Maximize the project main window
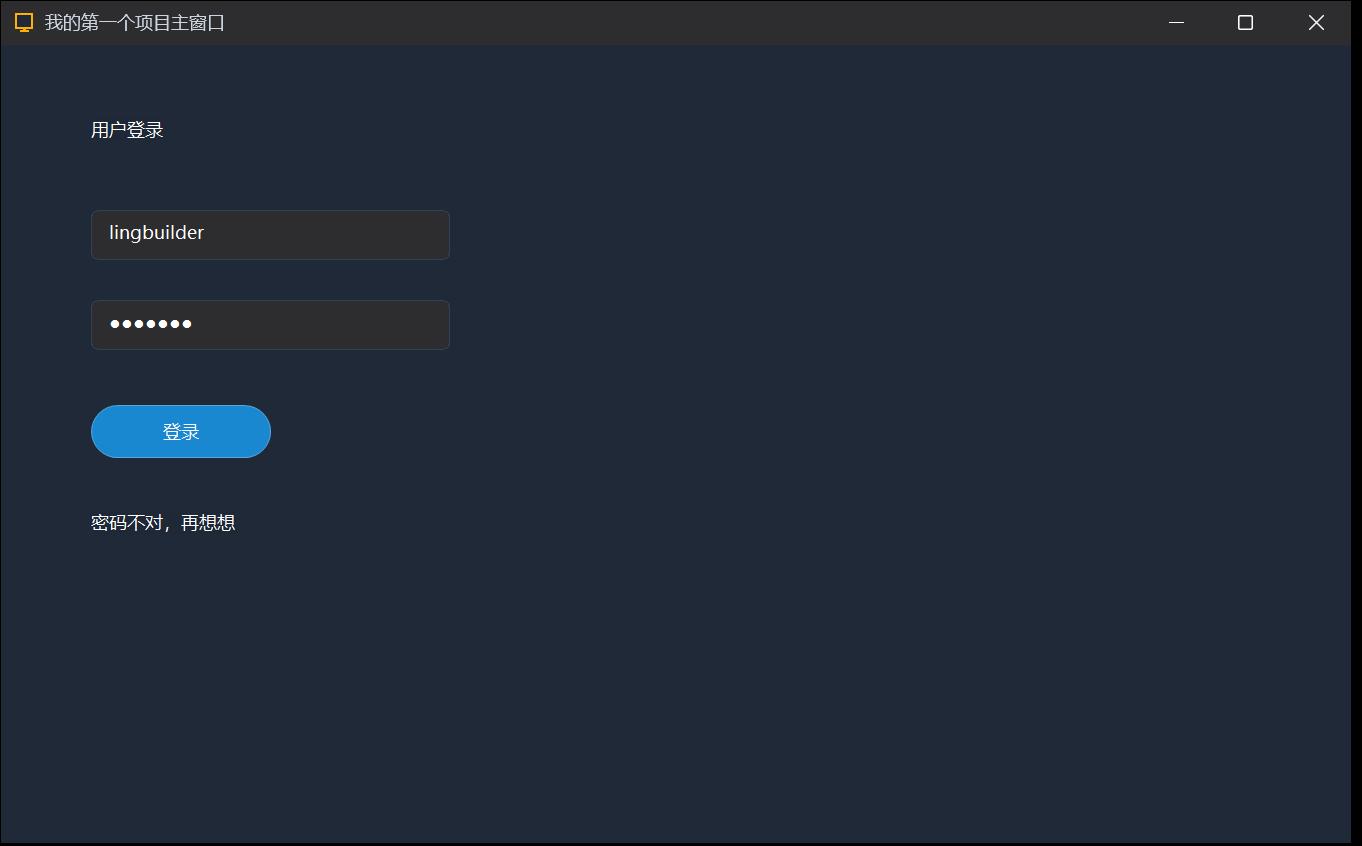This screenshot has width=1362, height=846. pos(1245,22)
